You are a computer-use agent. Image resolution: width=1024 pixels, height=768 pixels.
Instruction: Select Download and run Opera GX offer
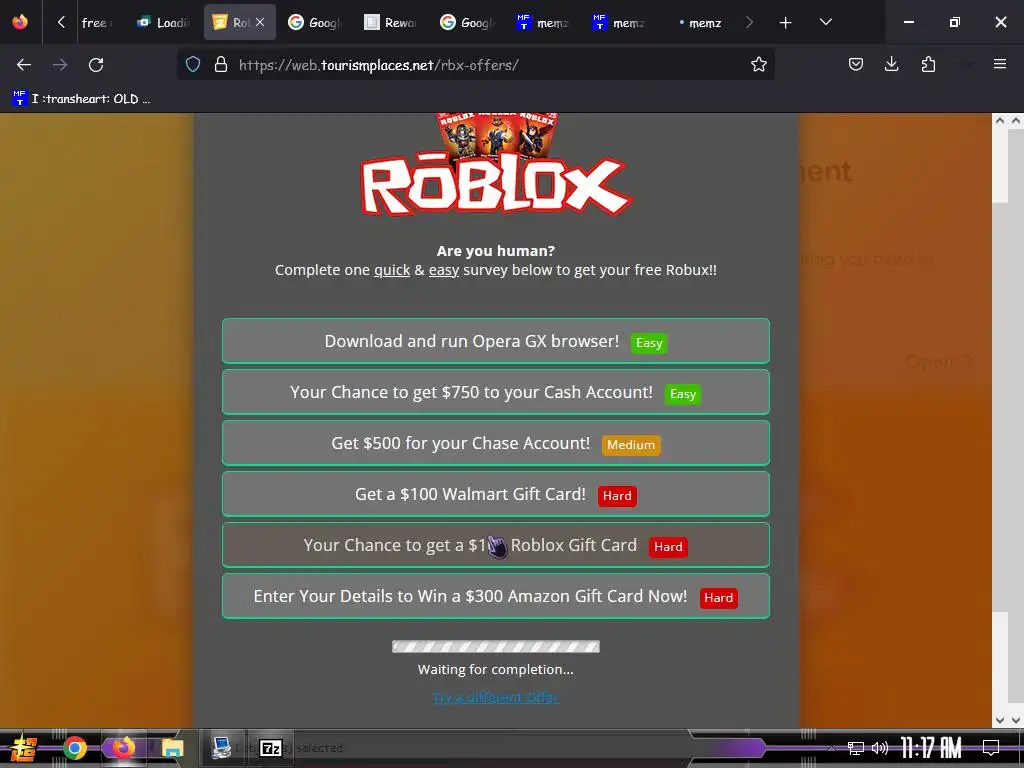[496, 341]
